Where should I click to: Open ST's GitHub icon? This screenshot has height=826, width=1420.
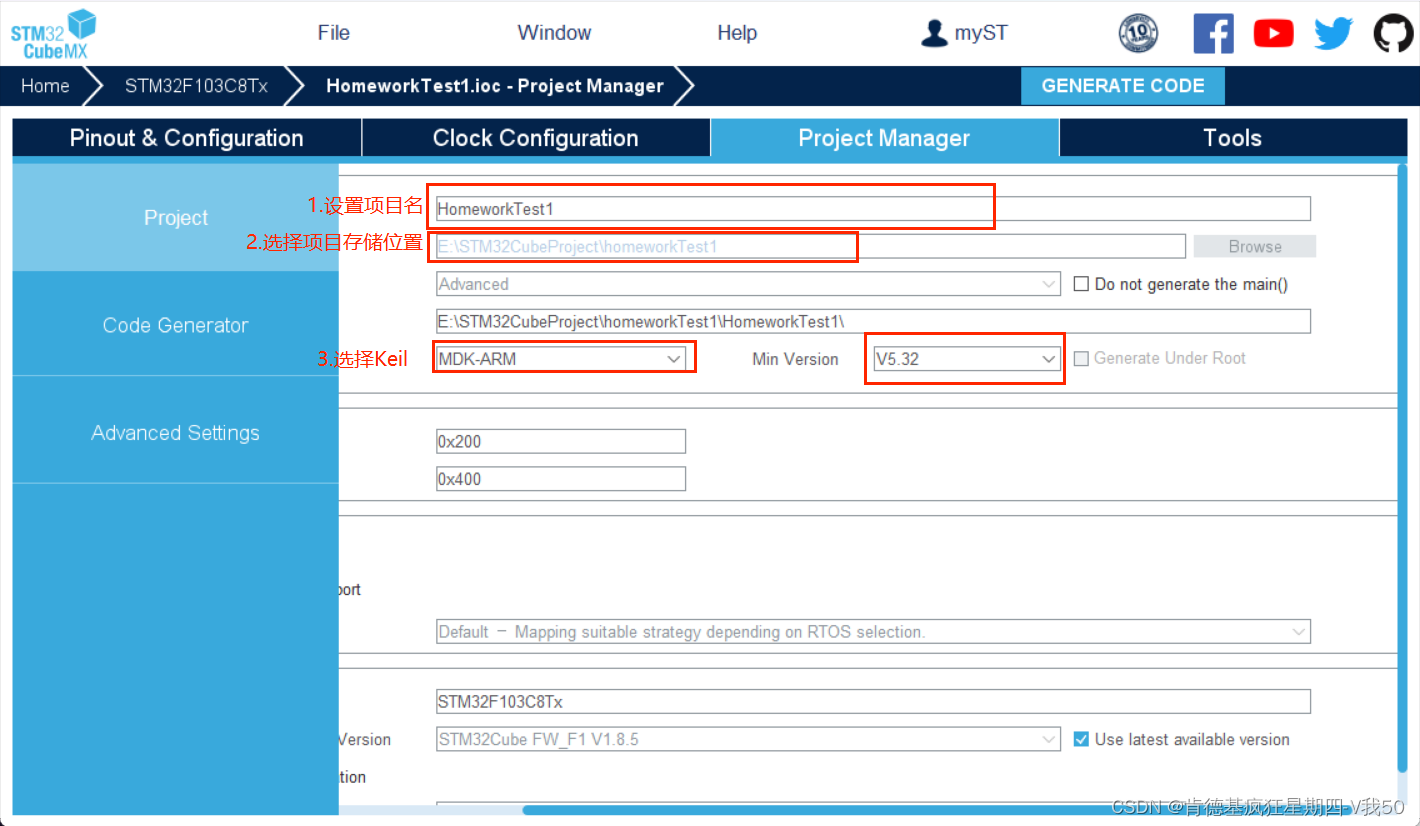[1393, 33]
